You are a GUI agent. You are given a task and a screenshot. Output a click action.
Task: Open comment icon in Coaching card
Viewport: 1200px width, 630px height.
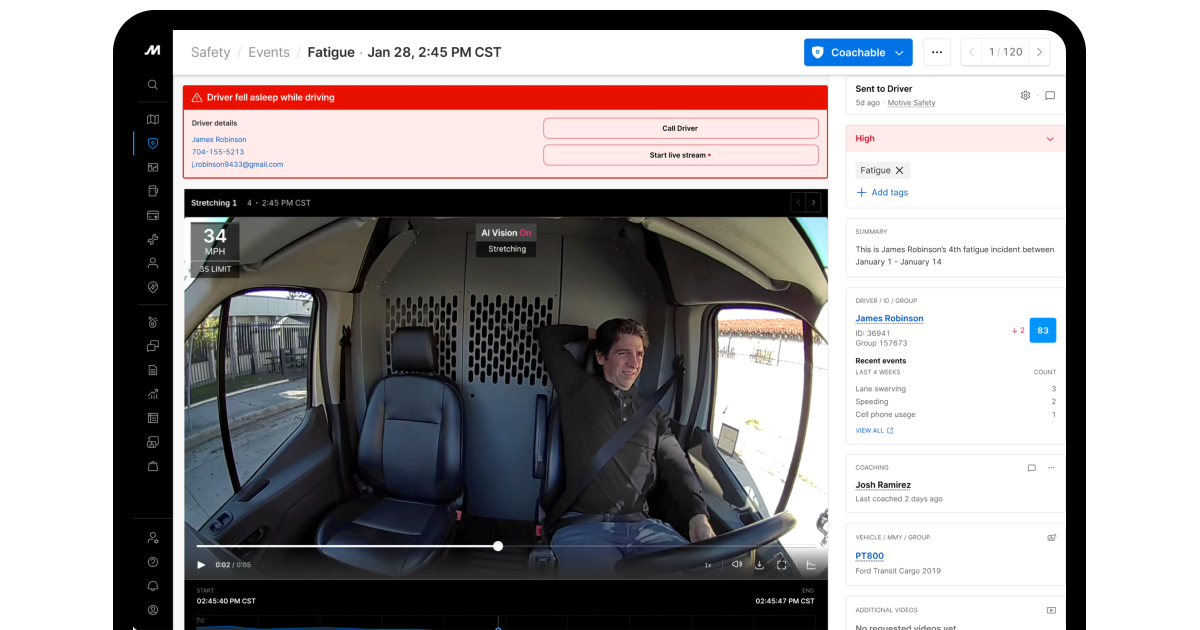(1031, 467)
